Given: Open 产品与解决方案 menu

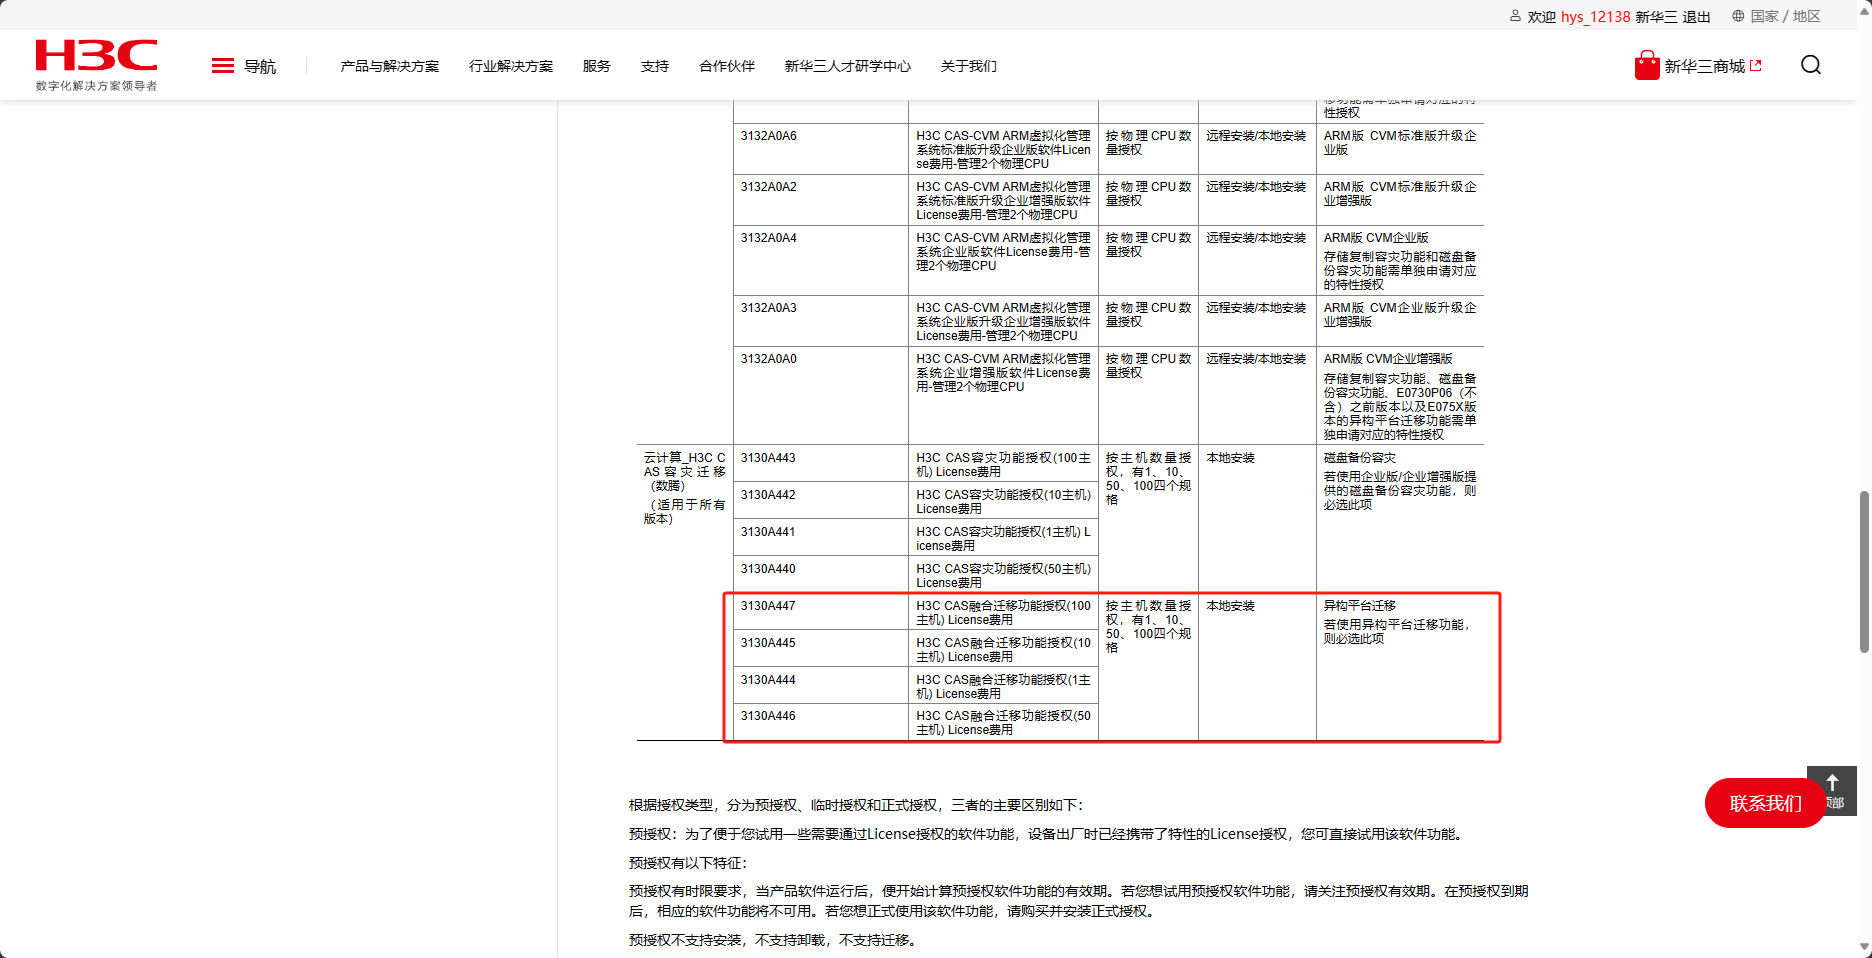Looking at the screenshot, I should [390, 66].
